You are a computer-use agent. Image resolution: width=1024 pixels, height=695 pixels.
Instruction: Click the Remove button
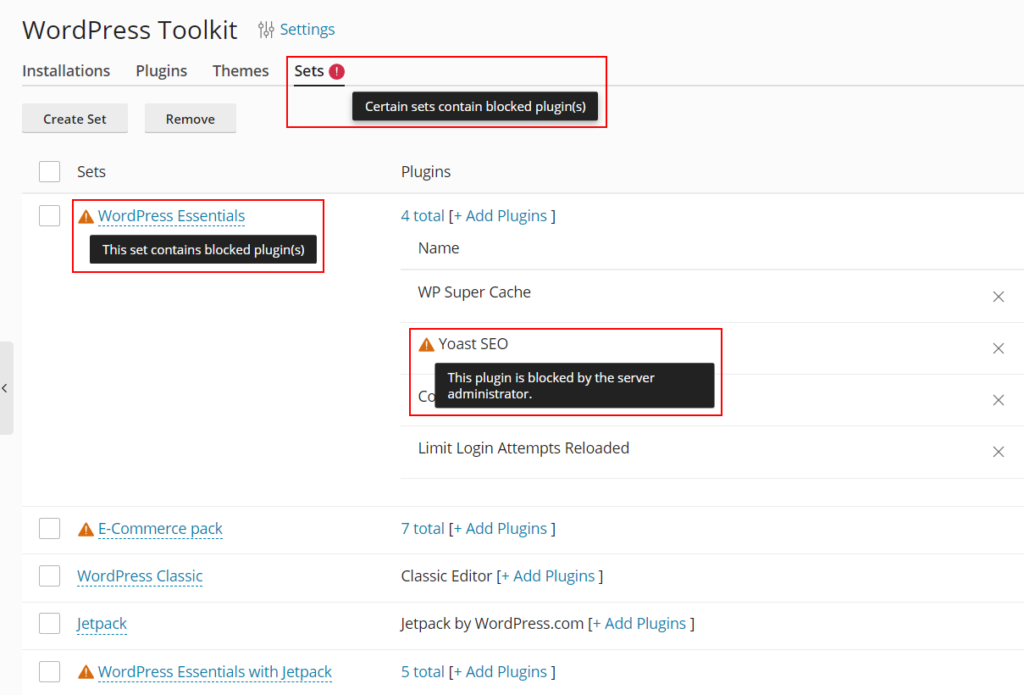point(190,119)
